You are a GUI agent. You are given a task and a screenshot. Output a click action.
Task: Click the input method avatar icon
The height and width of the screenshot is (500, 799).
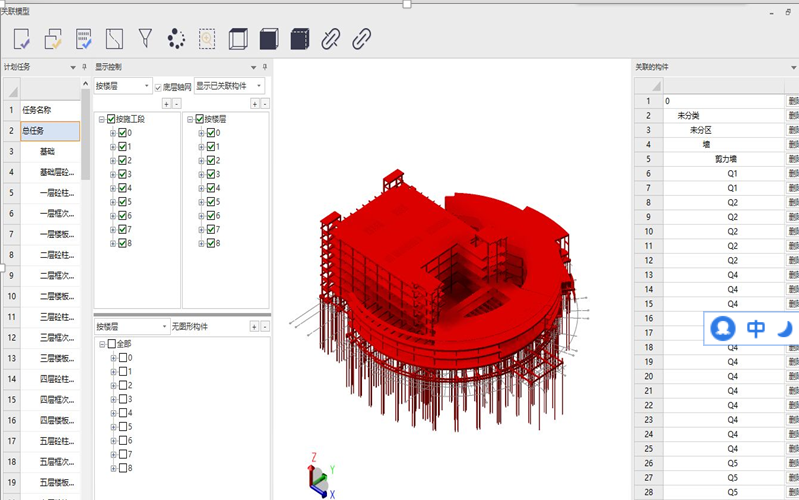[723, 329]
